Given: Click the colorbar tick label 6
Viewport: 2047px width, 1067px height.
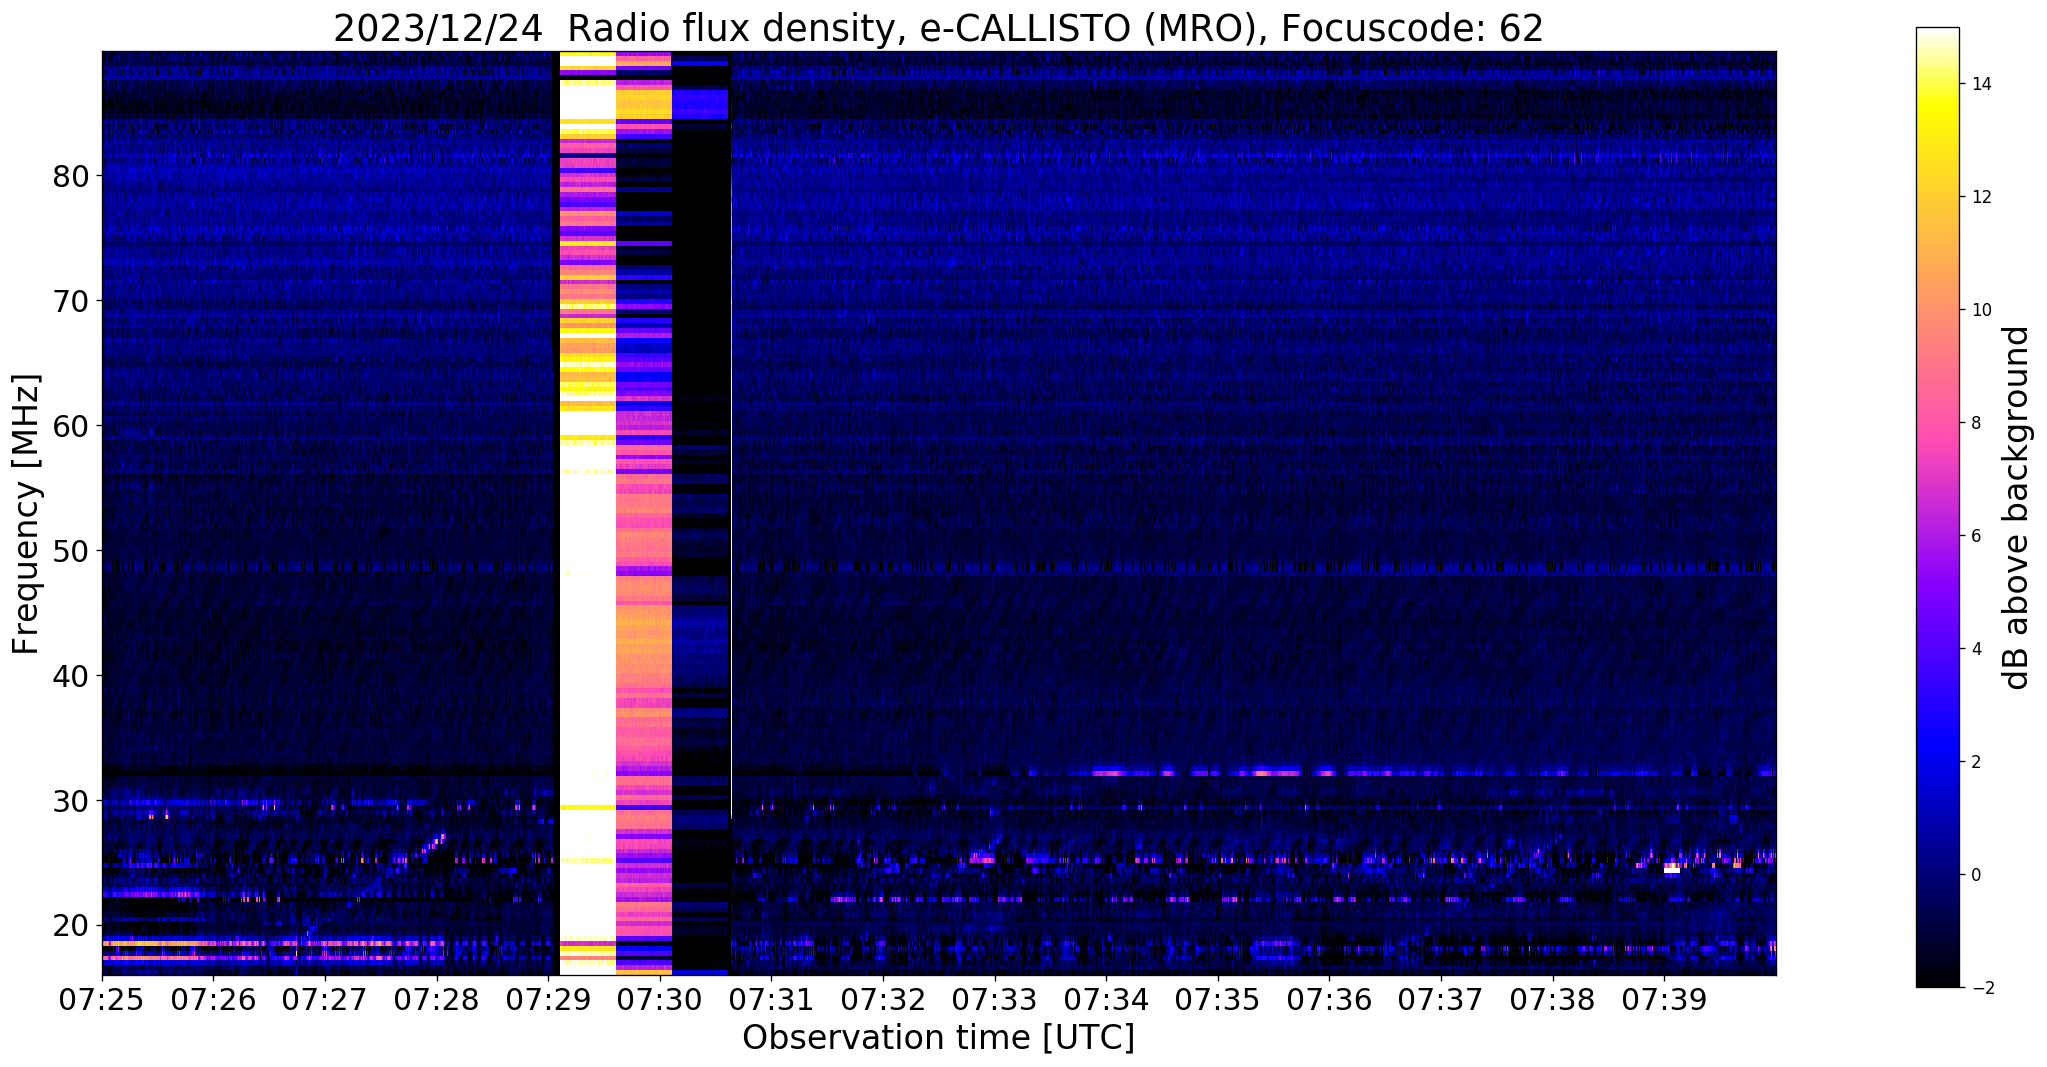Looking at the screenshot, I should (x=1975, y=536).
